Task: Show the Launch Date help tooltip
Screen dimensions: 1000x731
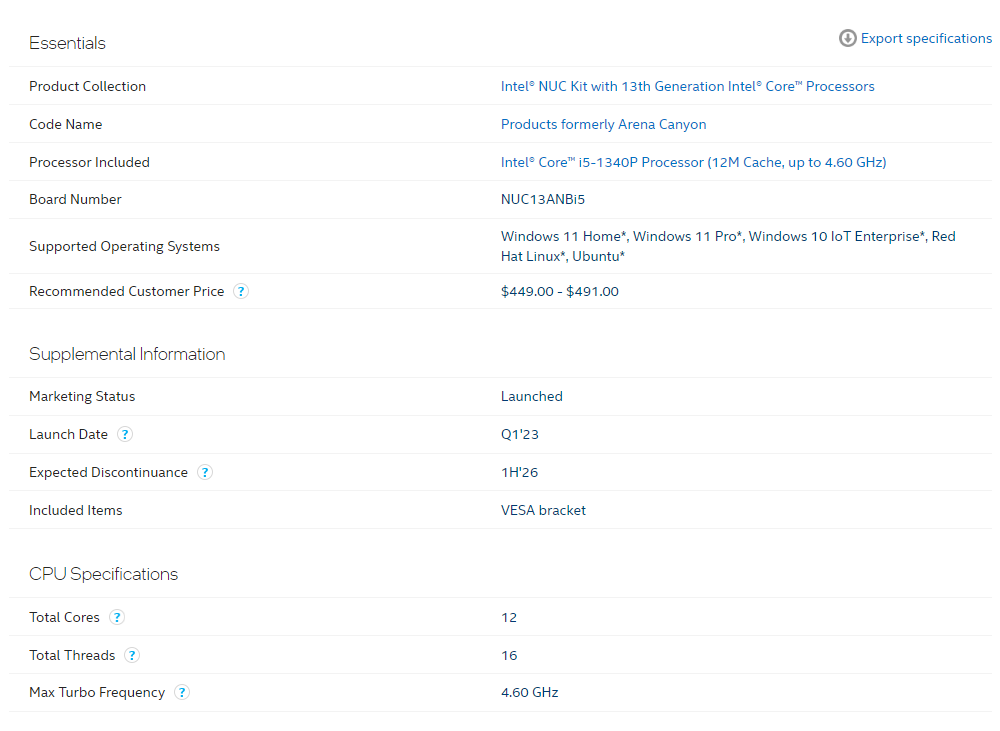Action: click(x=125, y=434)
